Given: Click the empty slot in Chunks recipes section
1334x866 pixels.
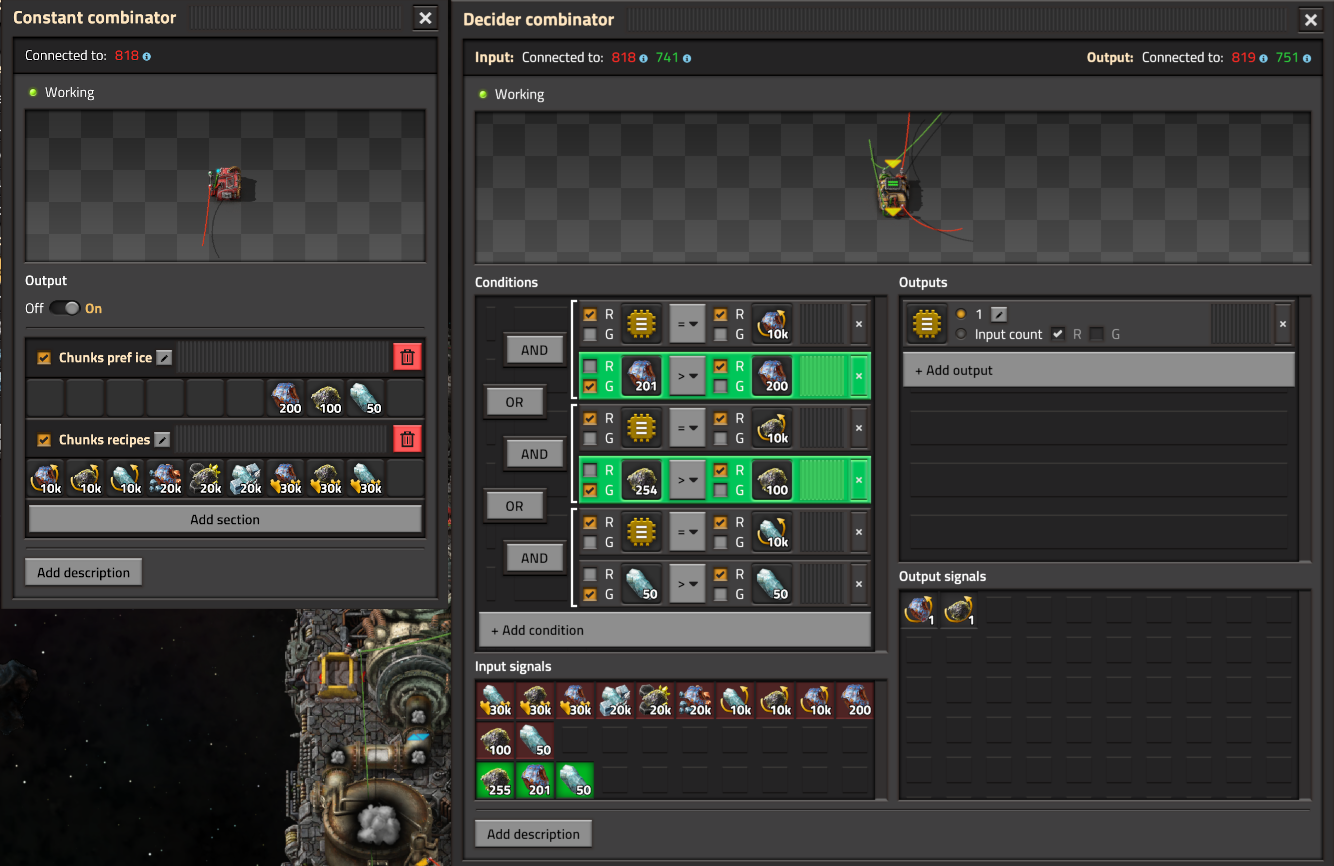Looking at the screenshot, I should click(x=406, y=478).
